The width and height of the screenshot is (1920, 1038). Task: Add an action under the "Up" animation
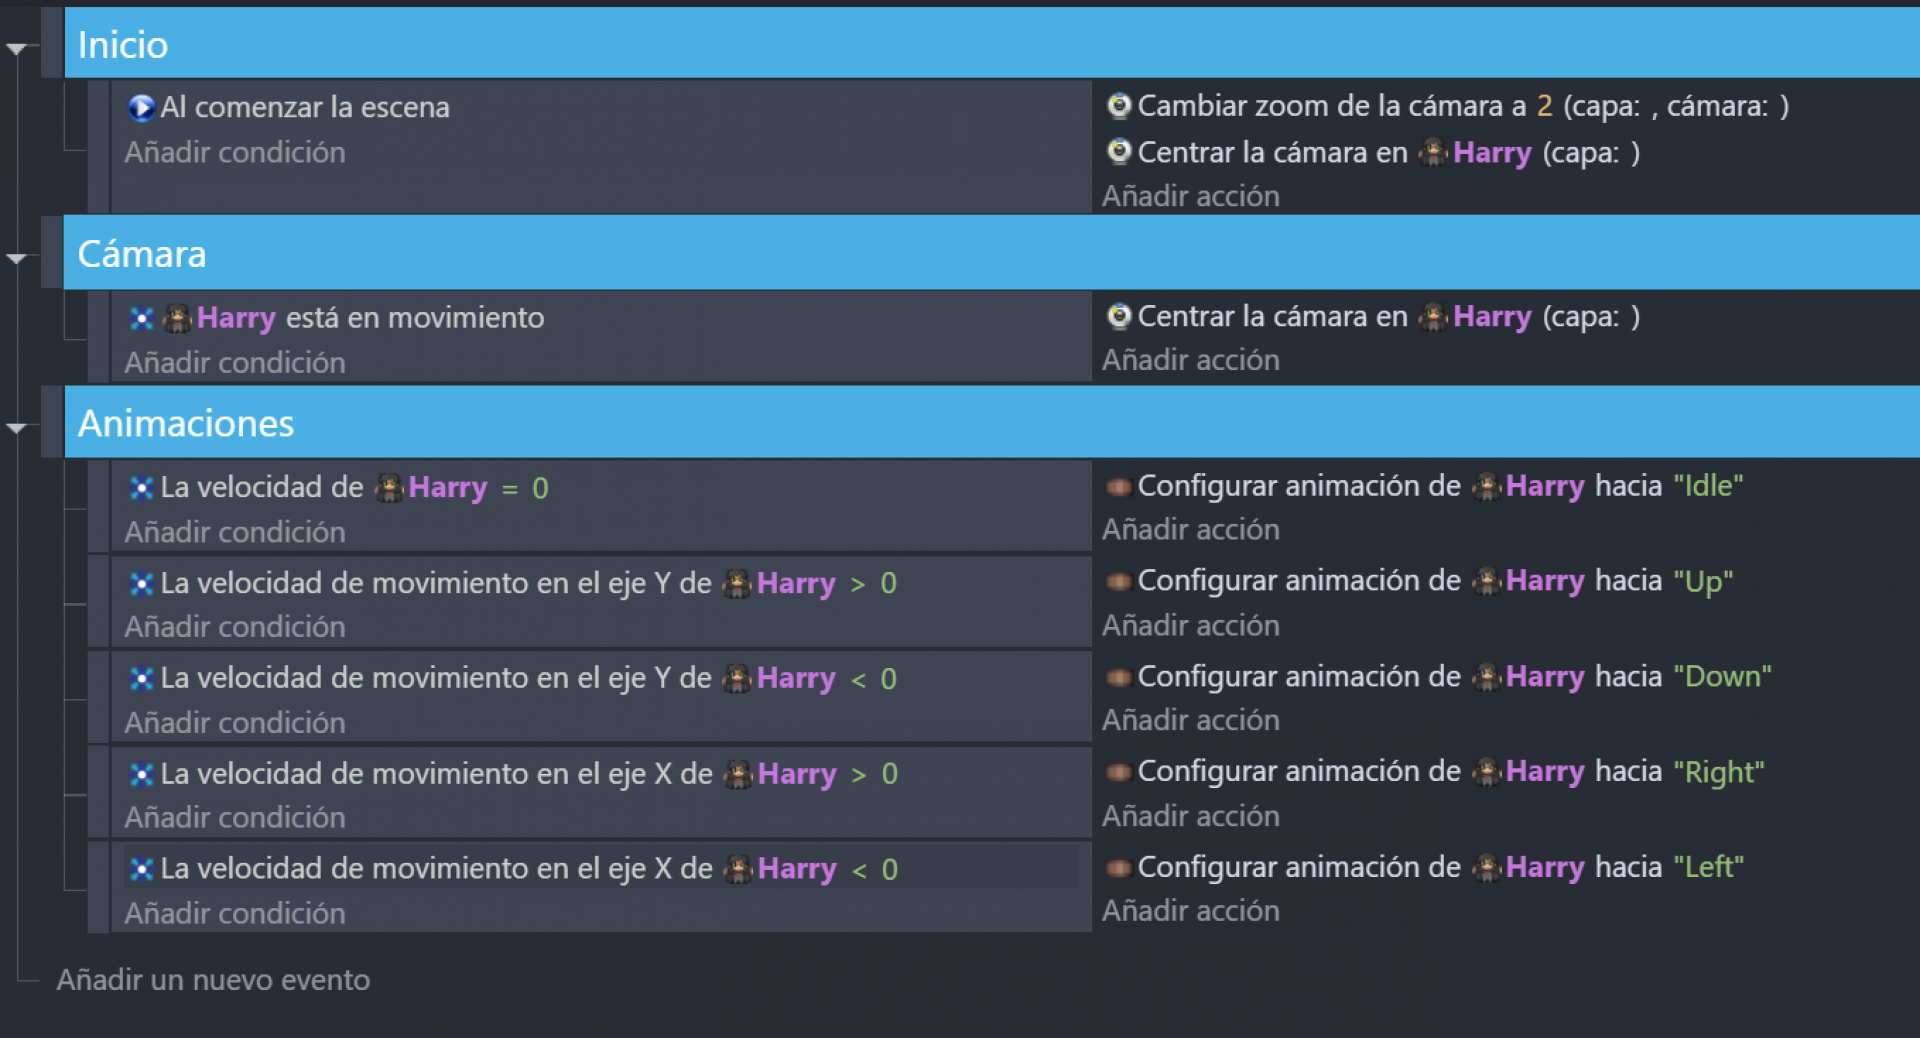pyautogui.click(x=1190, y=625)
